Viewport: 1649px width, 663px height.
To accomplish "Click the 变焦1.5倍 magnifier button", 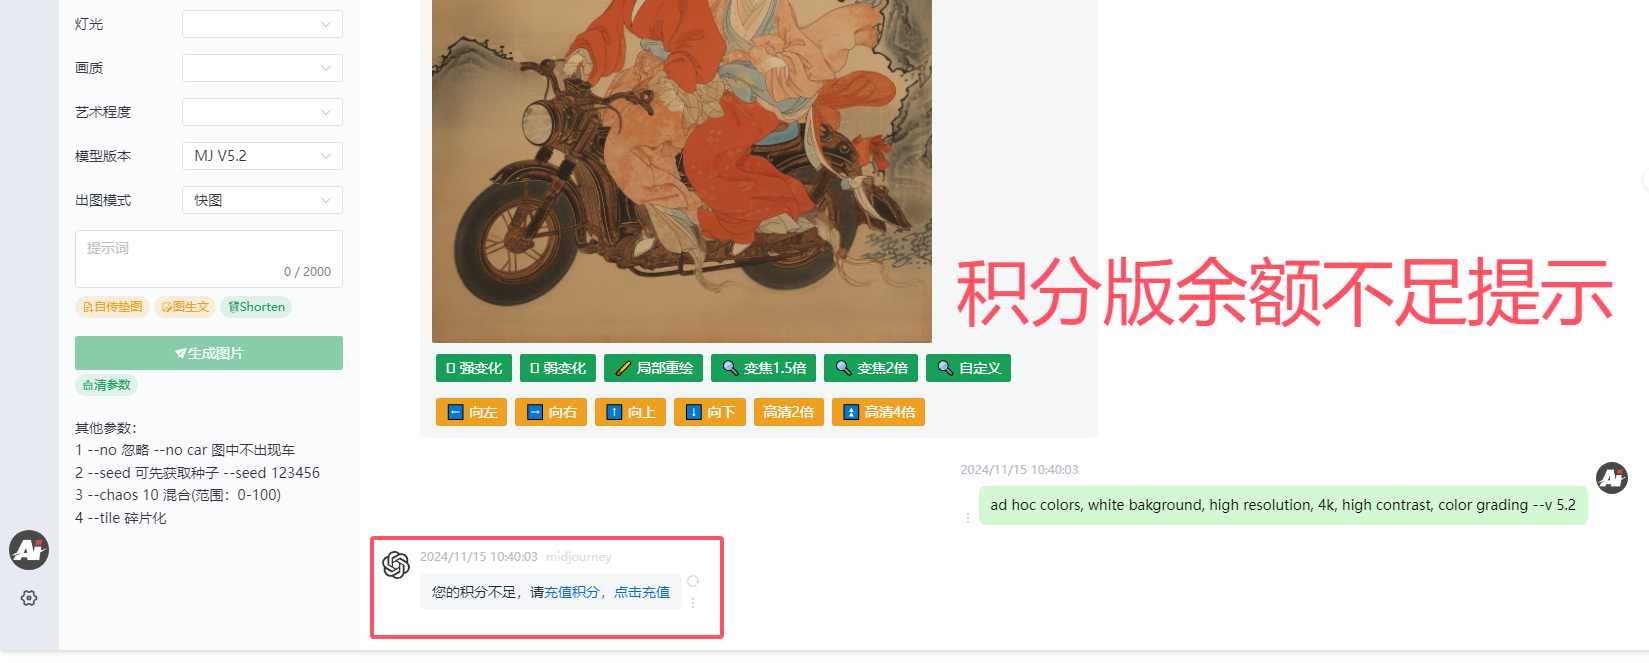I will (764, 368).
